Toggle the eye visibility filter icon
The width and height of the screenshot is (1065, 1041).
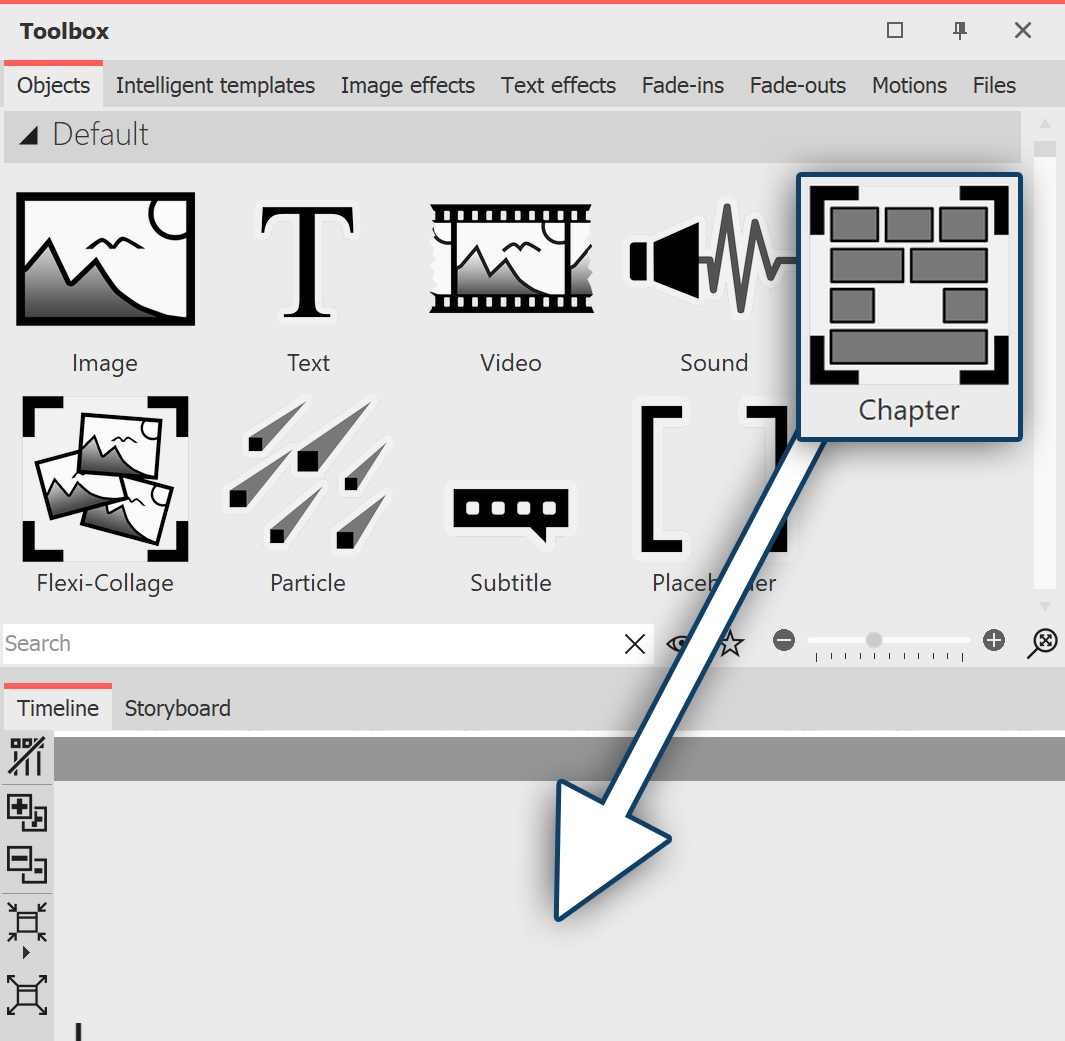point(680,644)
